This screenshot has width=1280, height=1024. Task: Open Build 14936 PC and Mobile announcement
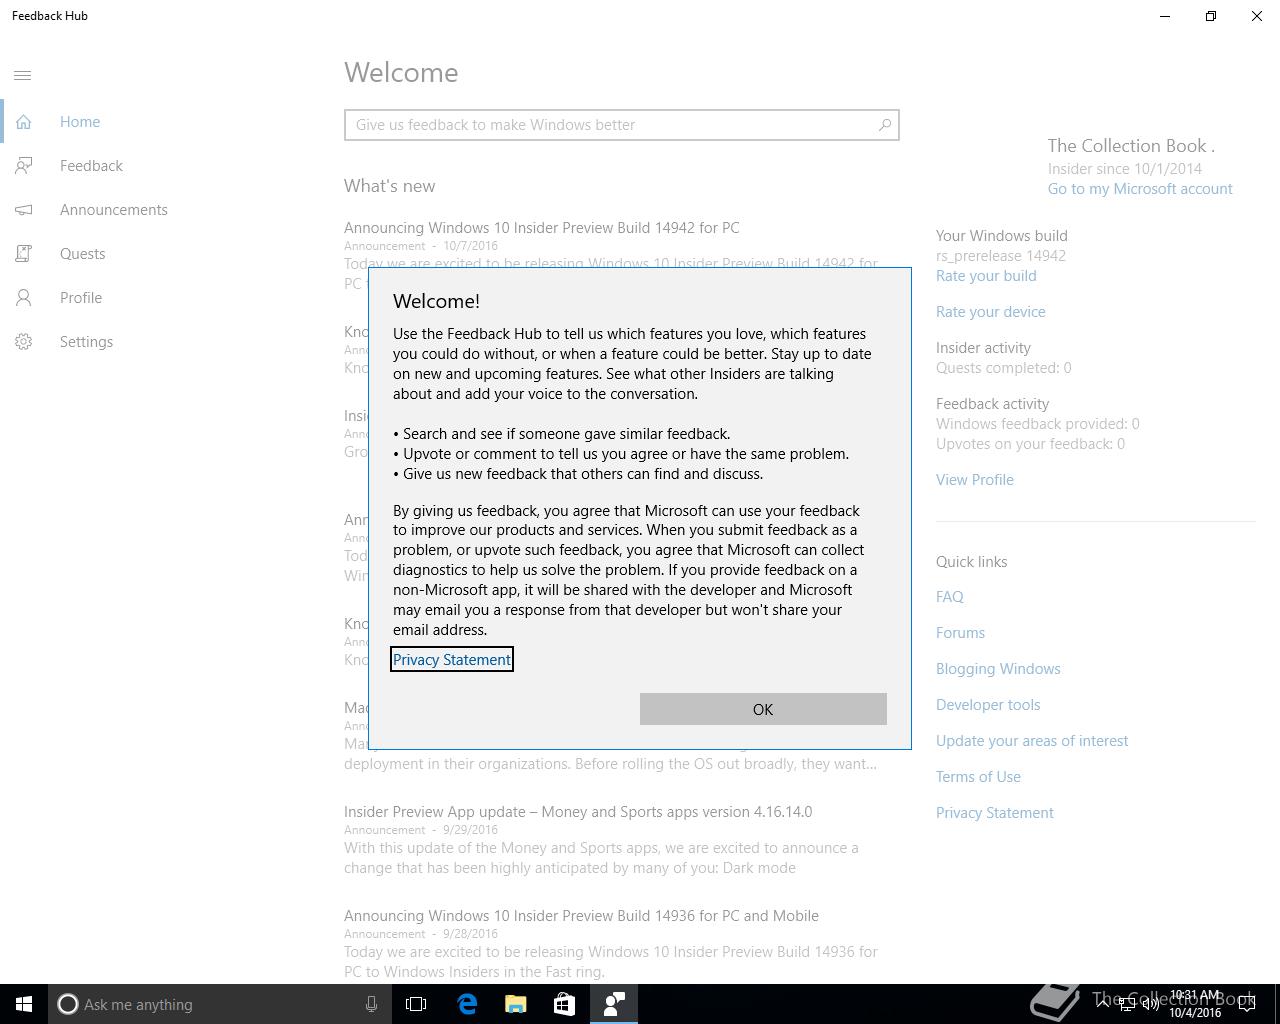coord(581,916)
